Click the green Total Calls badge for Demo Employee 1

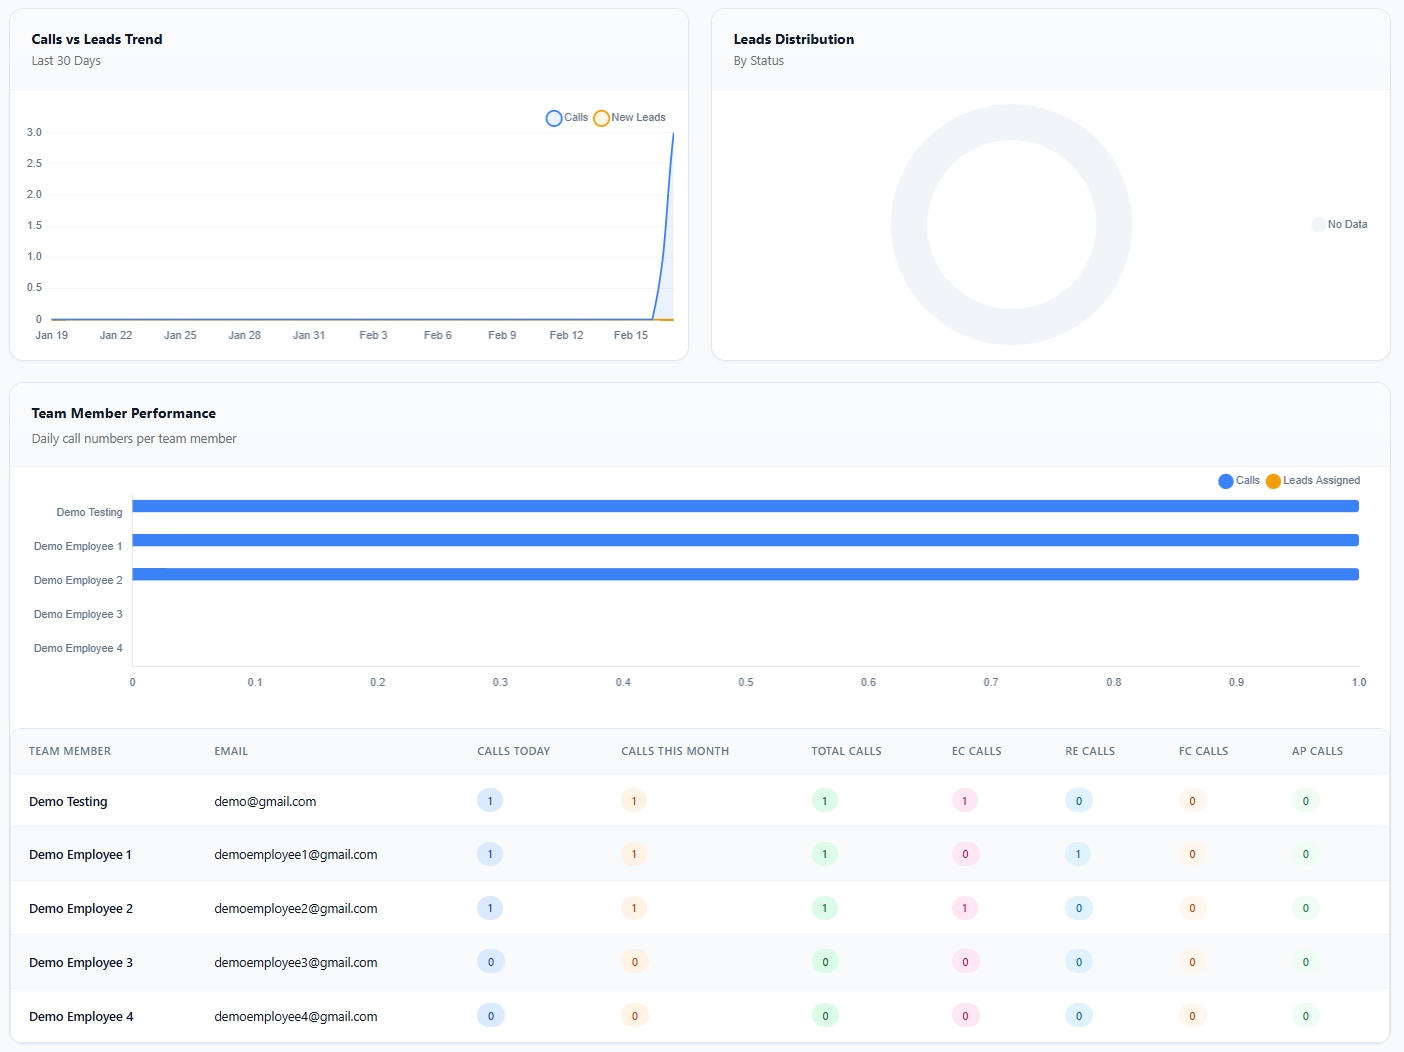[824, 854]
